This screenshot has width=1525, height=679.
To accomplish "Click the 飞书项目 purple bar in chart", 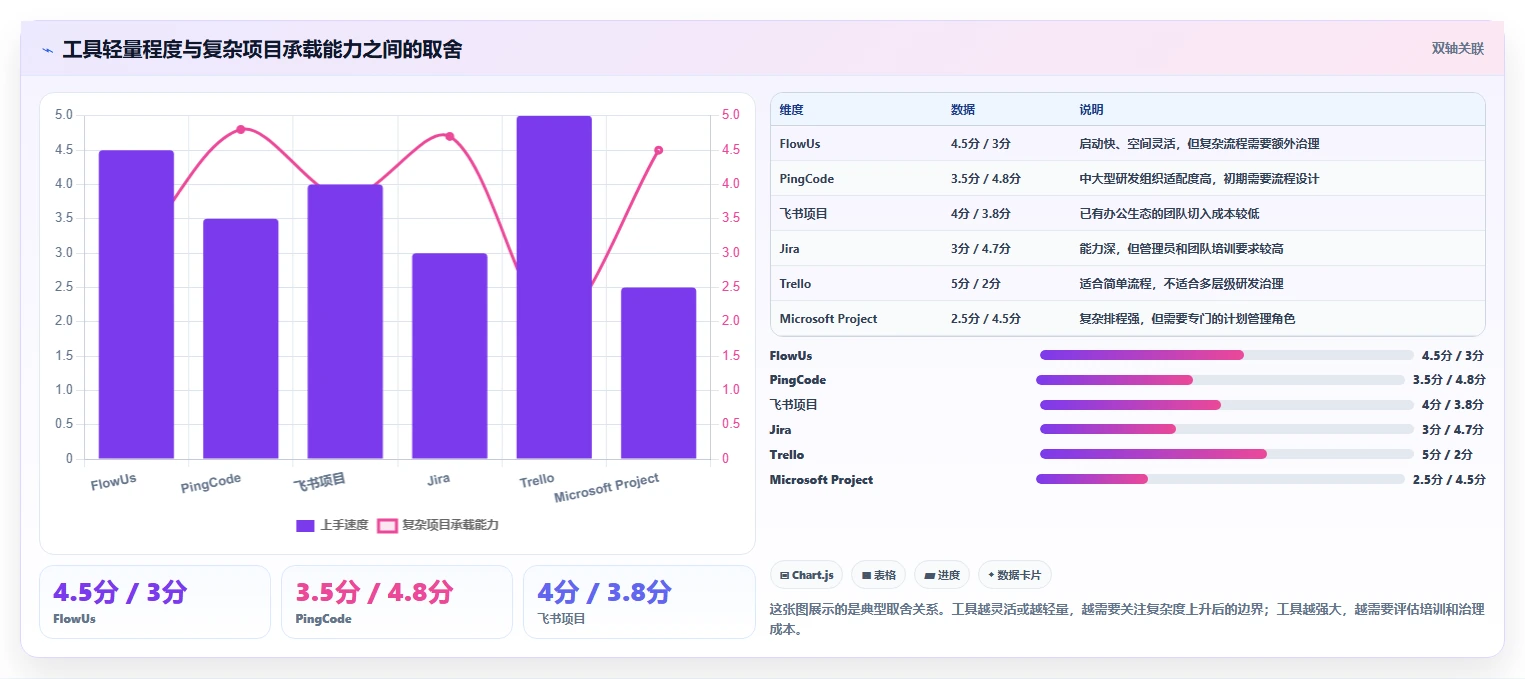I will coord(345,322).
